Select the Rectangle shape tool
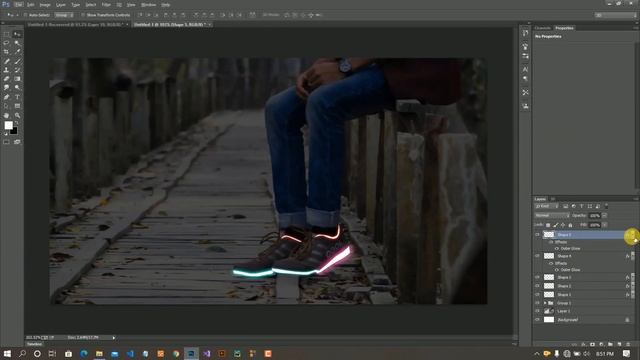The width and height of the screenshot is (640, 360). point(17,106)
